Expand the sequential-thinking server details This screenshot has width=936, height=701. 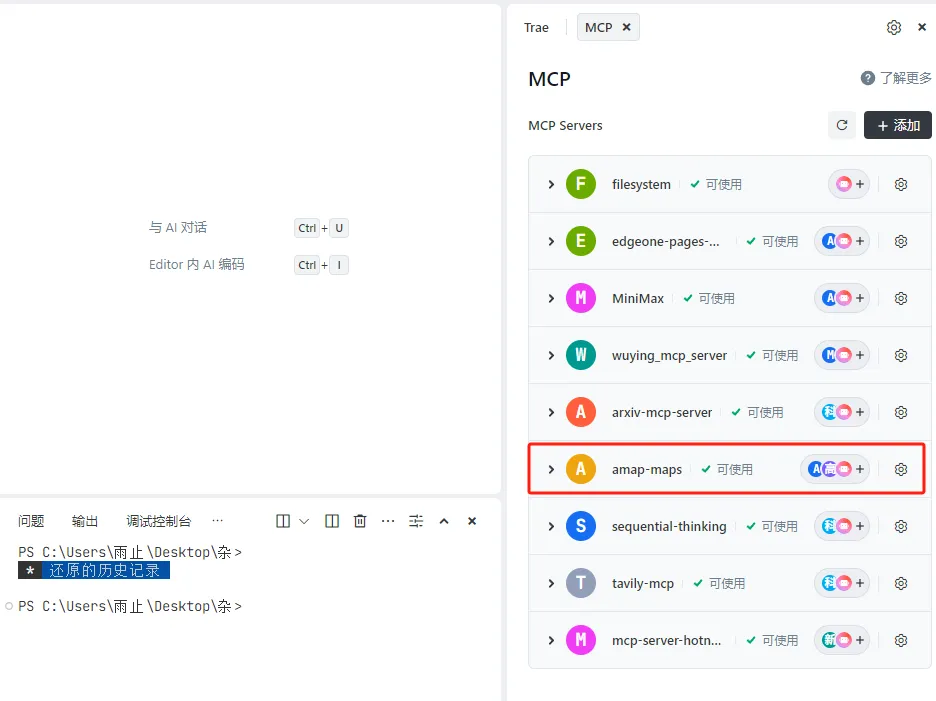[551, 526]
